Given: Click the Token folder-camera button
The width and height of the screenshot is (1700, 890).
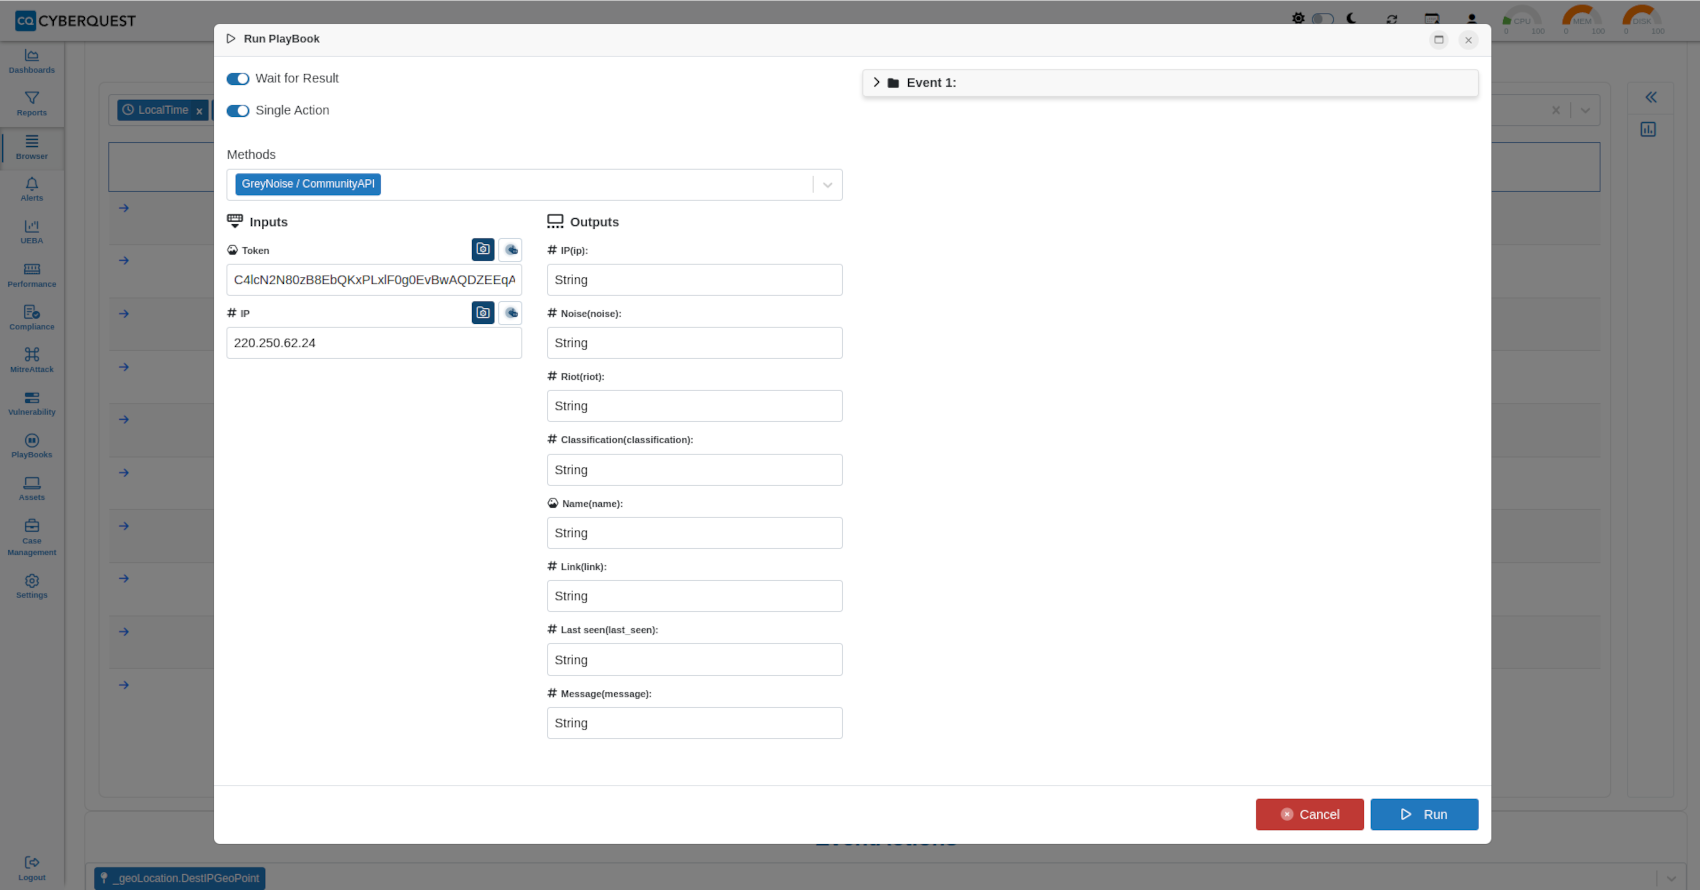Looking at the screenshot, I should coord(483,249).
